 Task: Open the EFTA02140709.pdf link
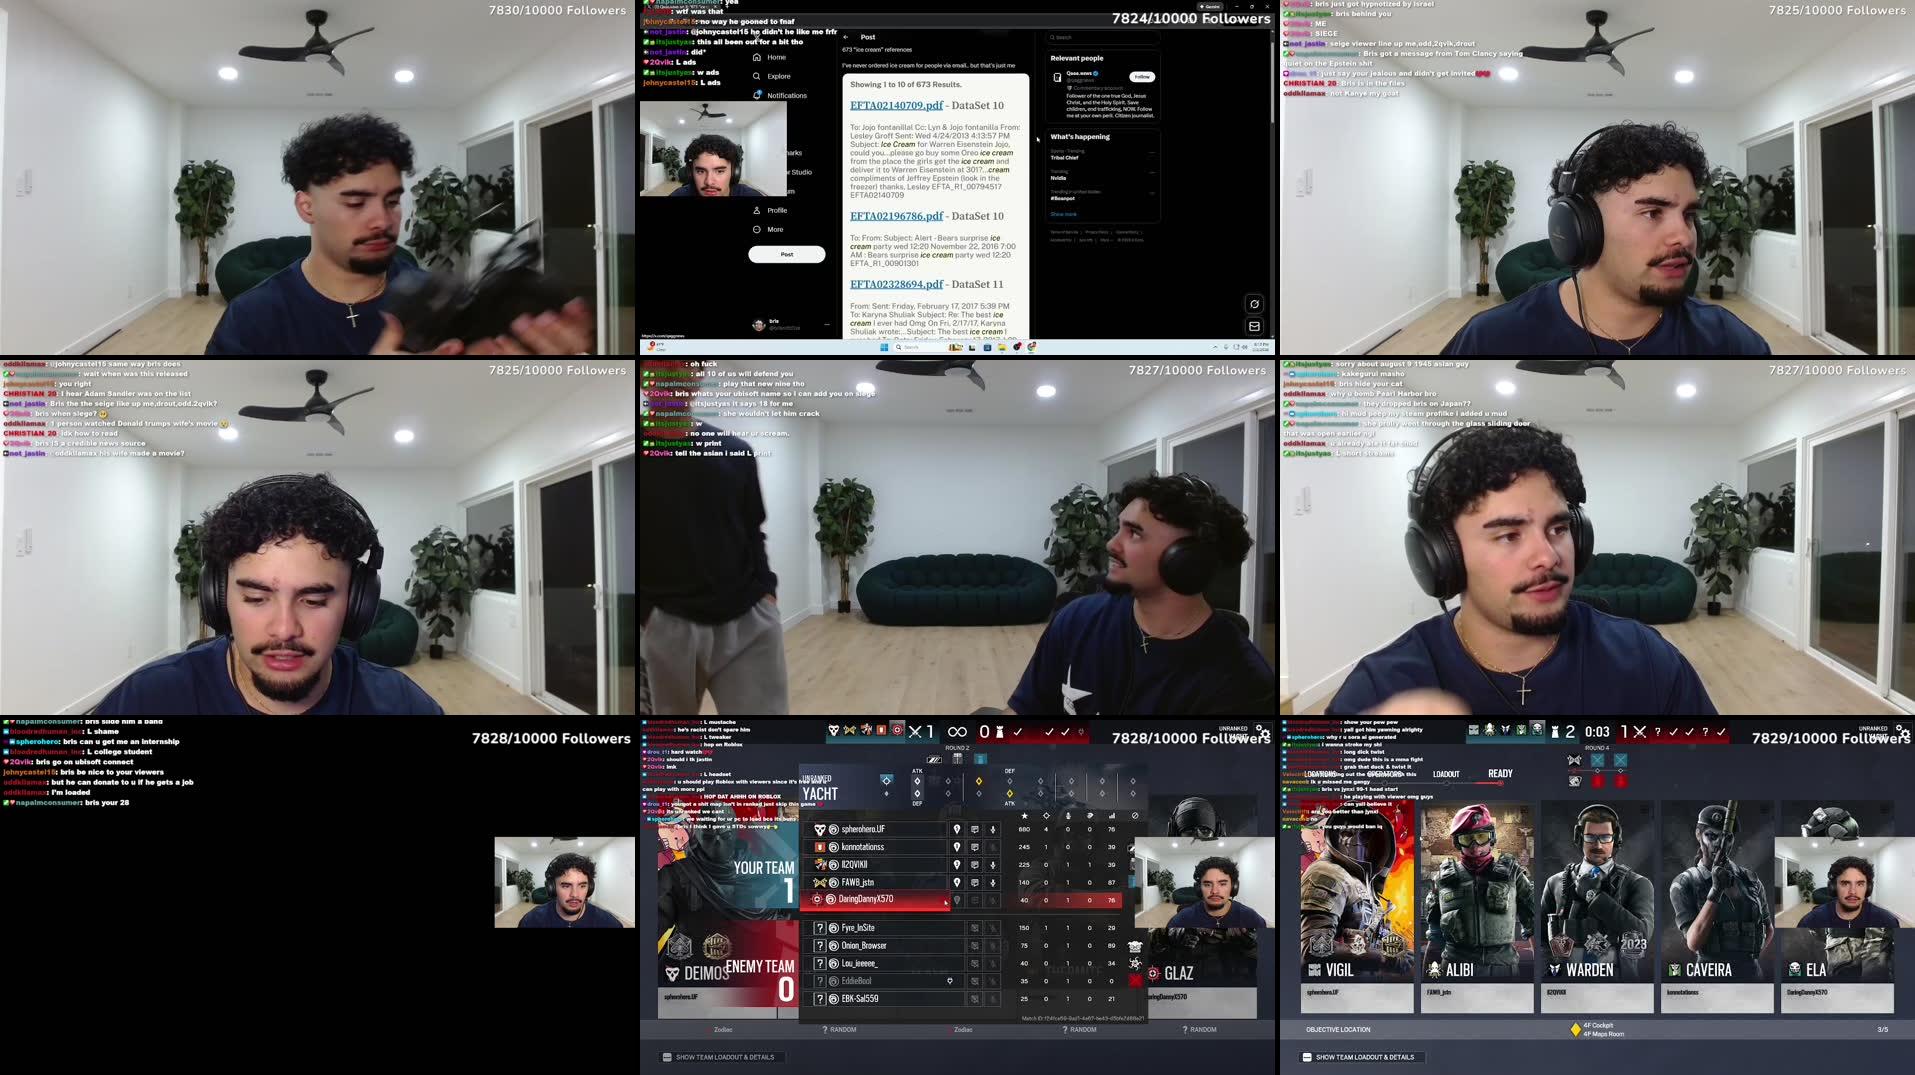[895, 104]
